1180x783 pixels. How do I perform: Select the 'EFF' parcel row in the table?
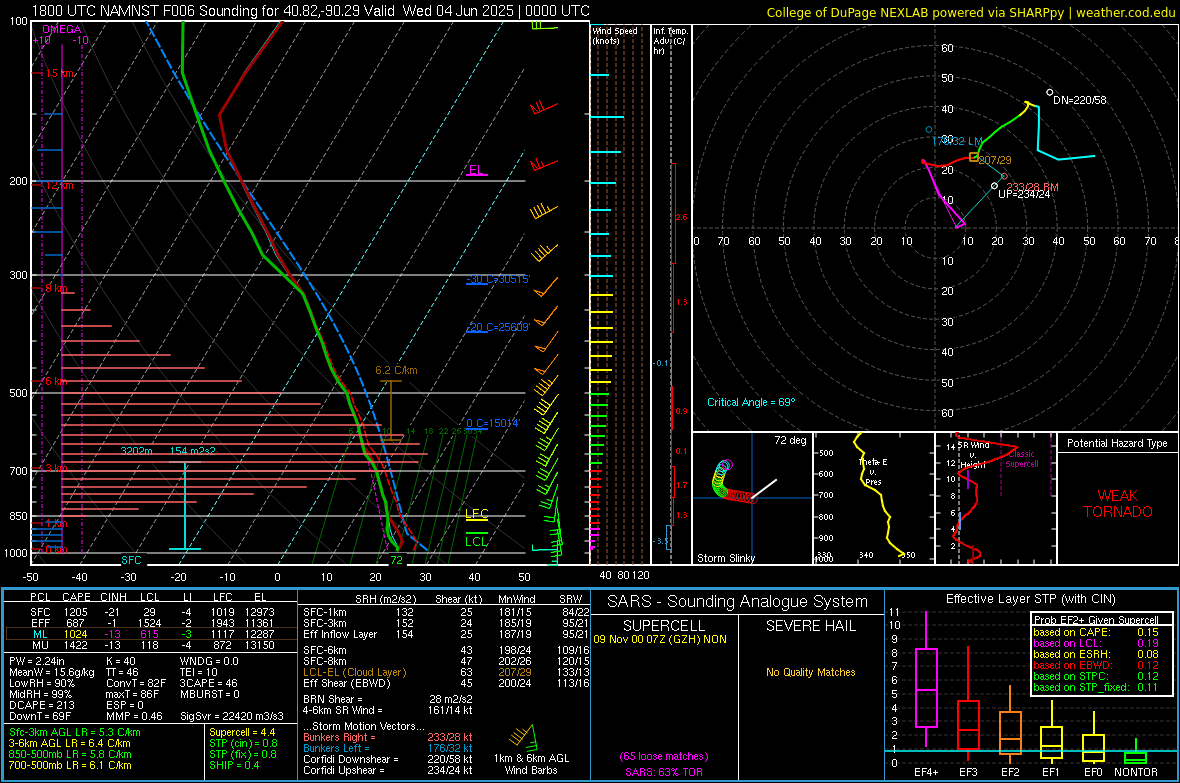[x=151, y=623]
